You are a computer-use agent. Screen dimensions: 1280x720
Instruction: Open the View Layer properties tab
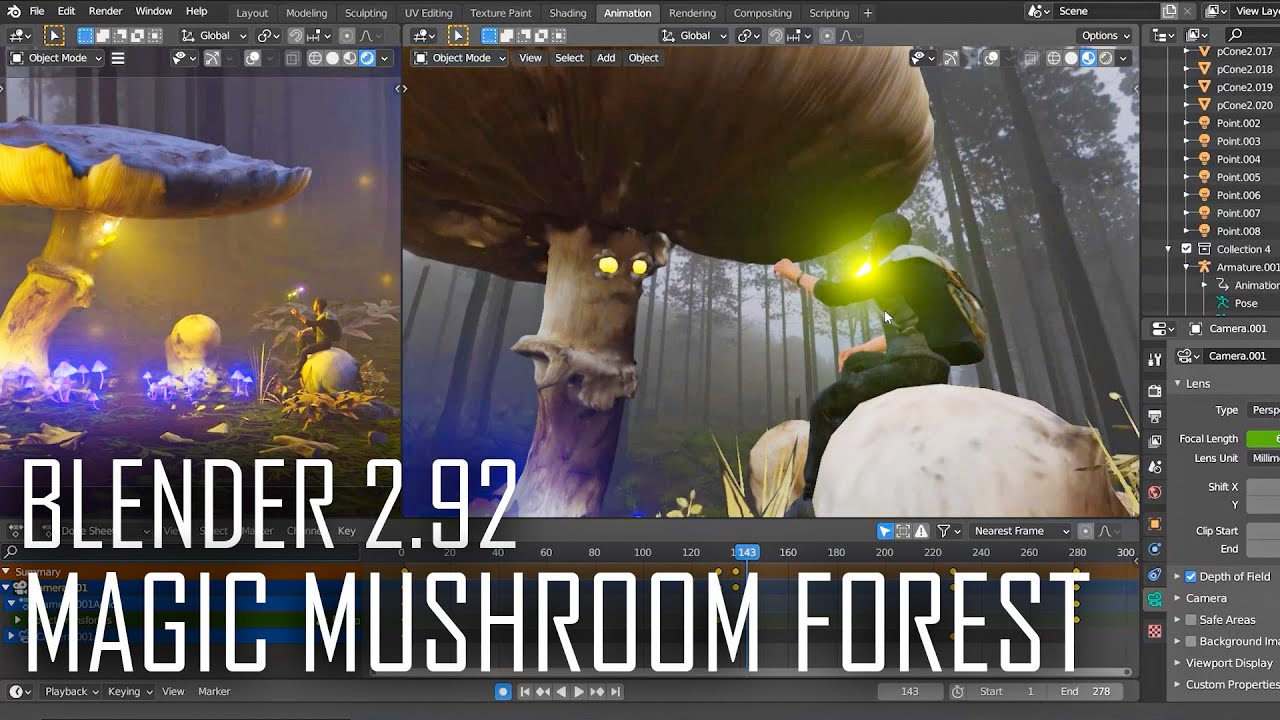point(1155,441)
